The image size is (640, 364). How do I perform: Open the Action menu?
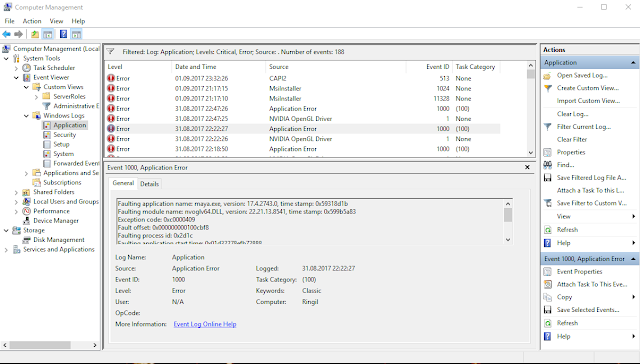coord(32,21)
